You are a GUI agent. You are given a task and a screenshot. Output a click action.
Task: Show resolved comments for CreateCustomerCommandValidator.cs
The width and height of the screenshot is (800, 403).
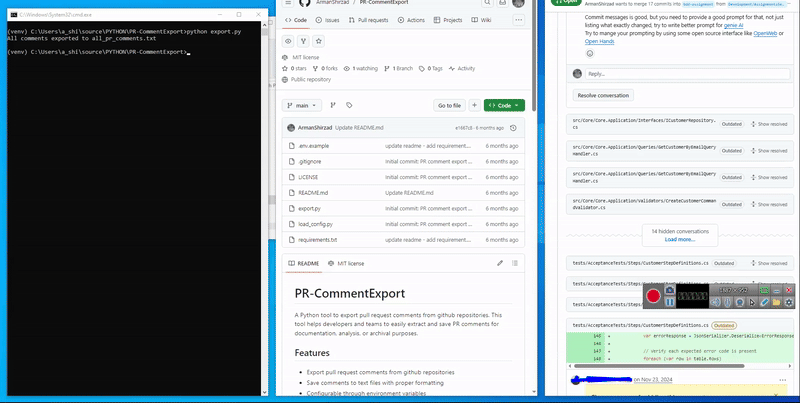tap(769, 204)
